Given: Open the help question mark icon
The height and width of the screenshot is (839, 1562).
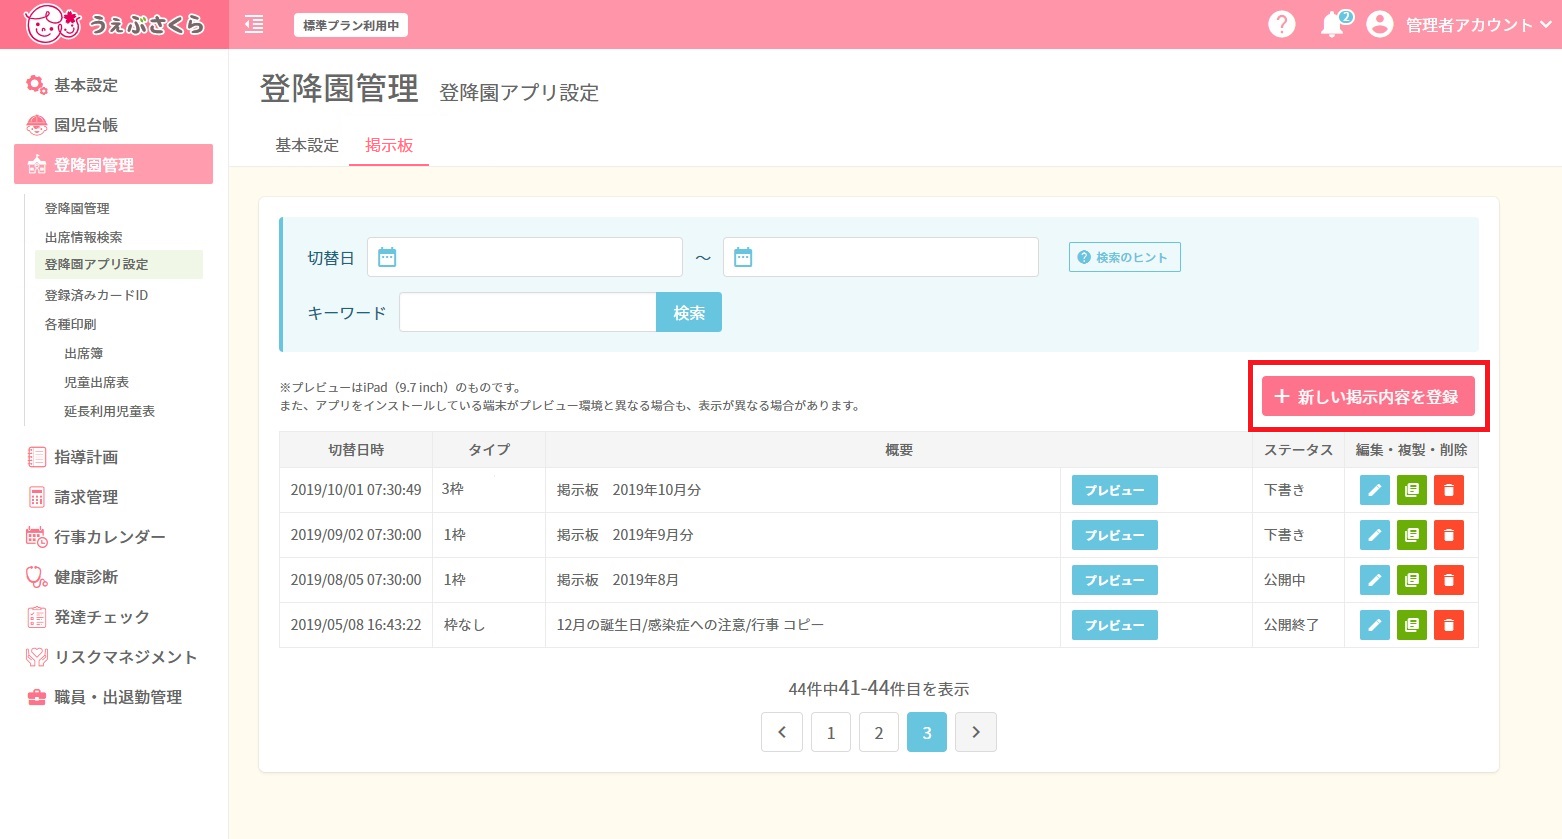Looking at the screenshot, I should (x=1281, y=24).
